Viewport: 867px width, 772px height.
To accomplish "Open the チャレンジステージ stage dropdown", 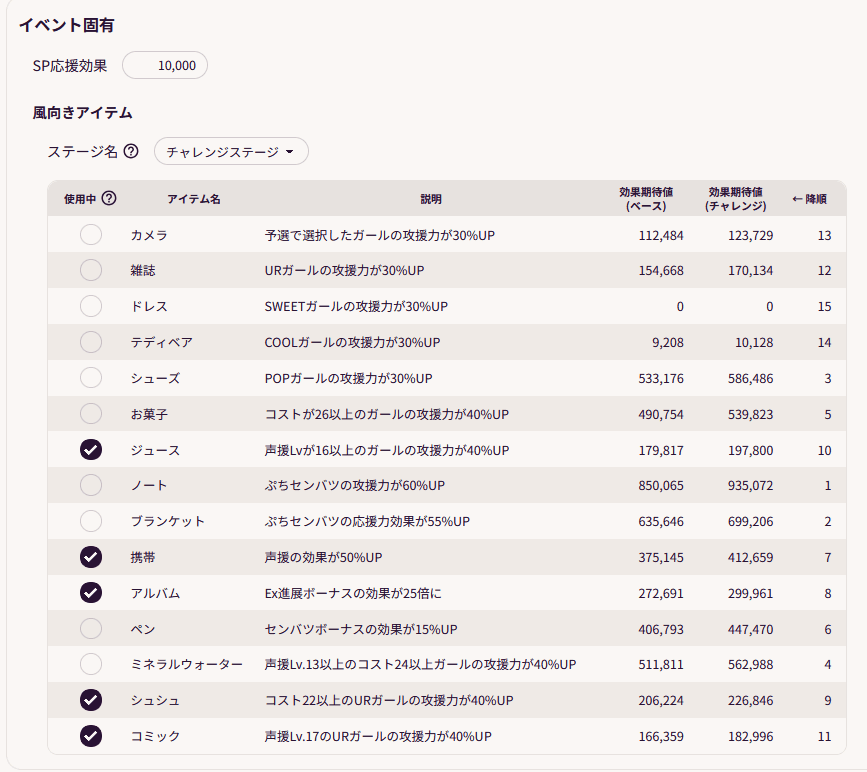I will pos(231,151).
